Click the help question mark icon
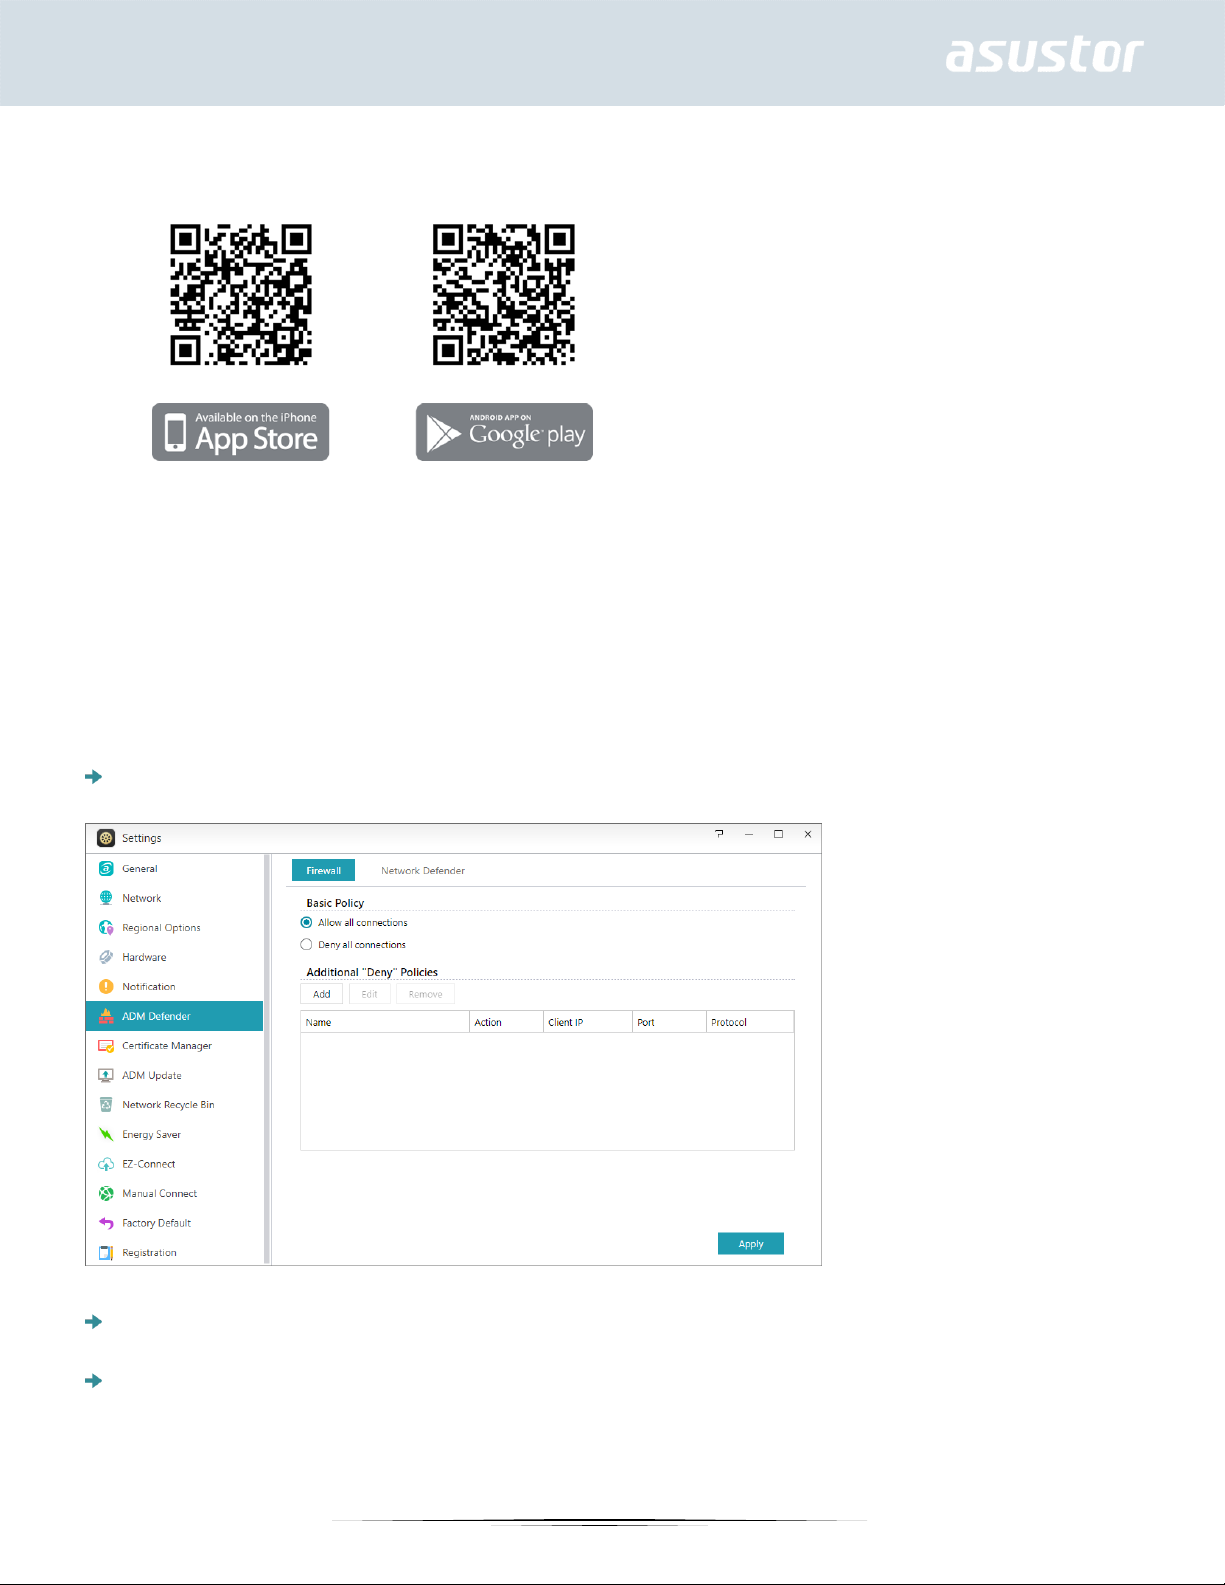Screen dimensions: 1225x1585 pos(719,834)
